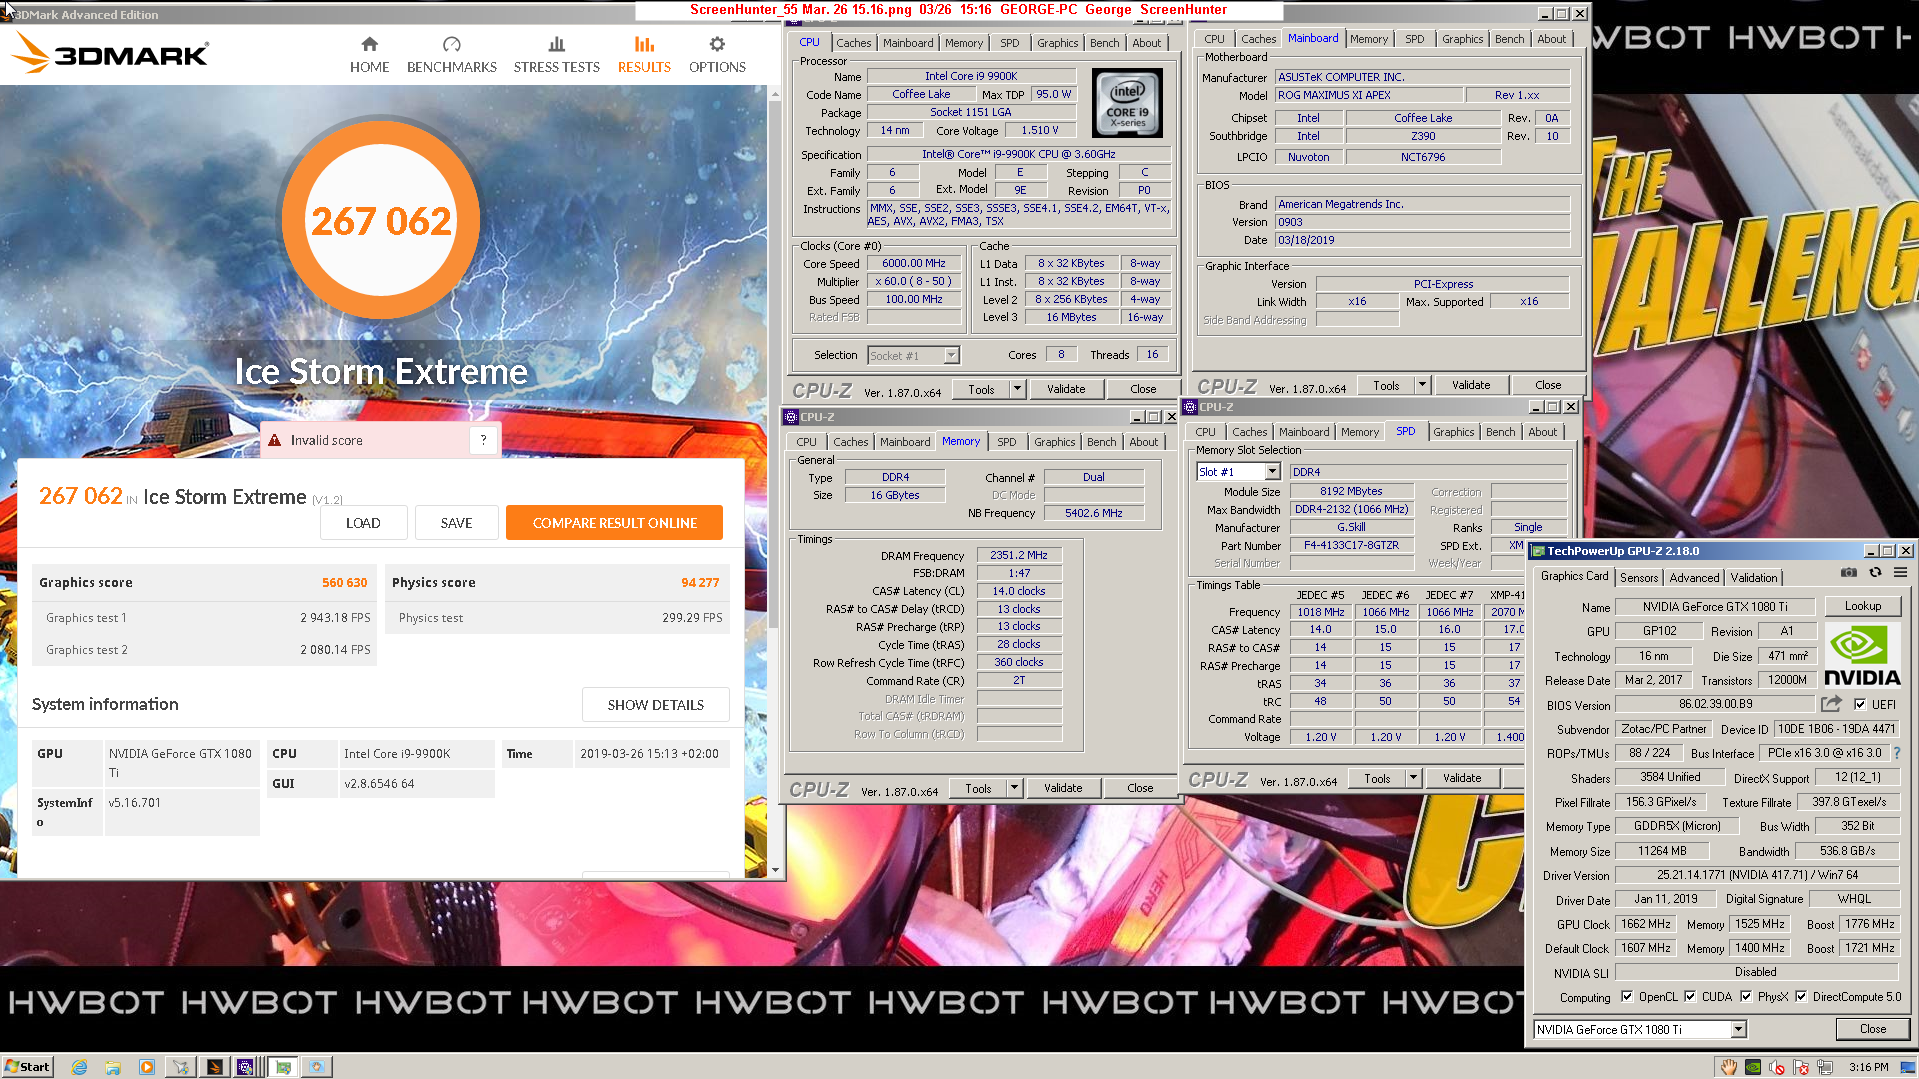The width and height of the screenshot is (1919, 1079).
Task: Open the GPU-Z hamburger menu
Action: pos(1901,572)
